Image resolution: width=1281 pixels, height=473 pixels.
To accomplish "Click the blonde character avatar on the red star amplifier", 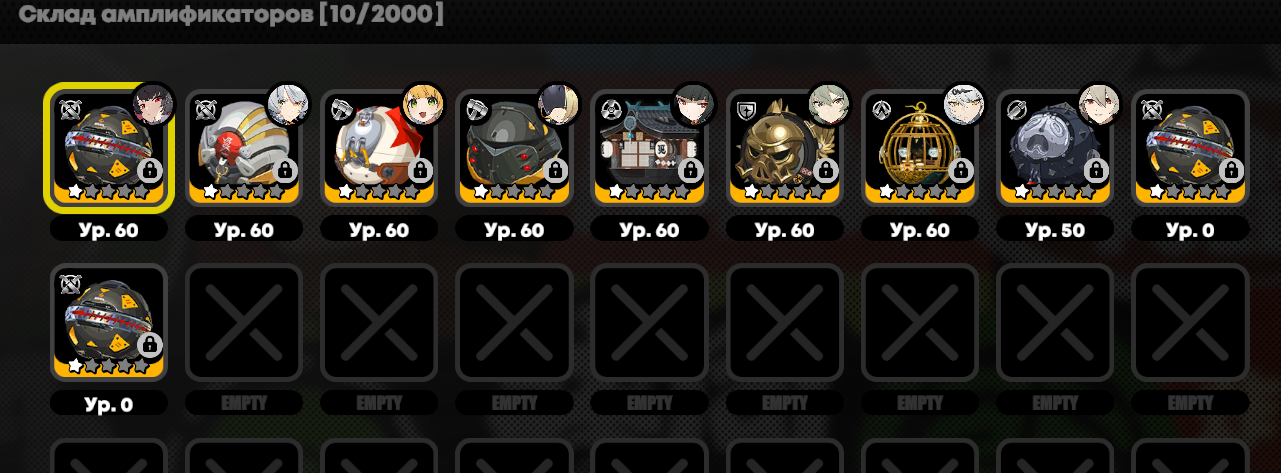I will click(x=423, y=103).
